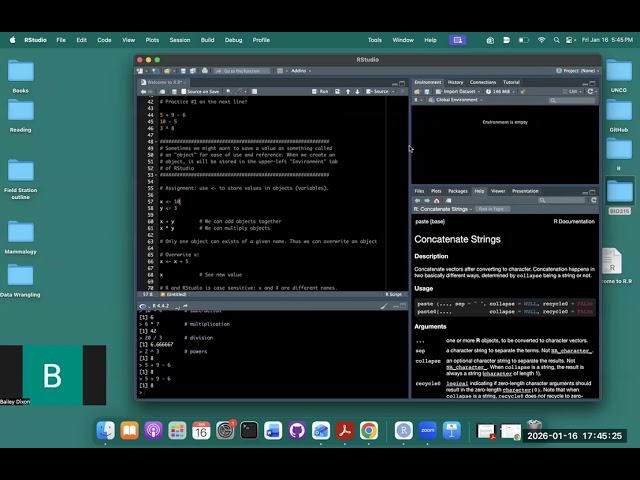The width and height of the screenshot is (640, 480).
Task: Click the Help pane forward arrow
Action: (x=427, y=200)
